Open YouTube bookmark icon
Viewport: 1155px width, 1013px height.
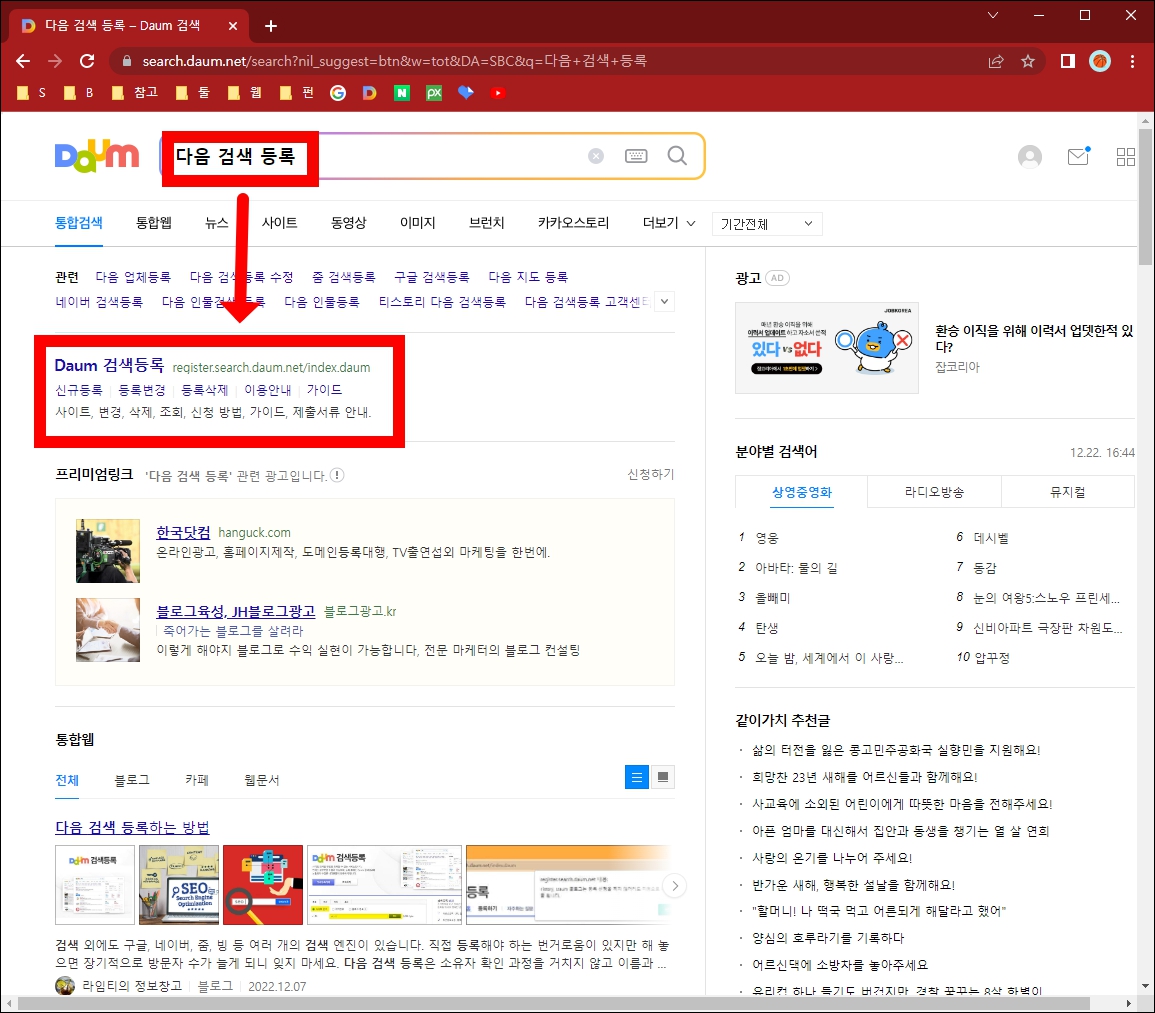pyautogui.click(x=498, y=93)
